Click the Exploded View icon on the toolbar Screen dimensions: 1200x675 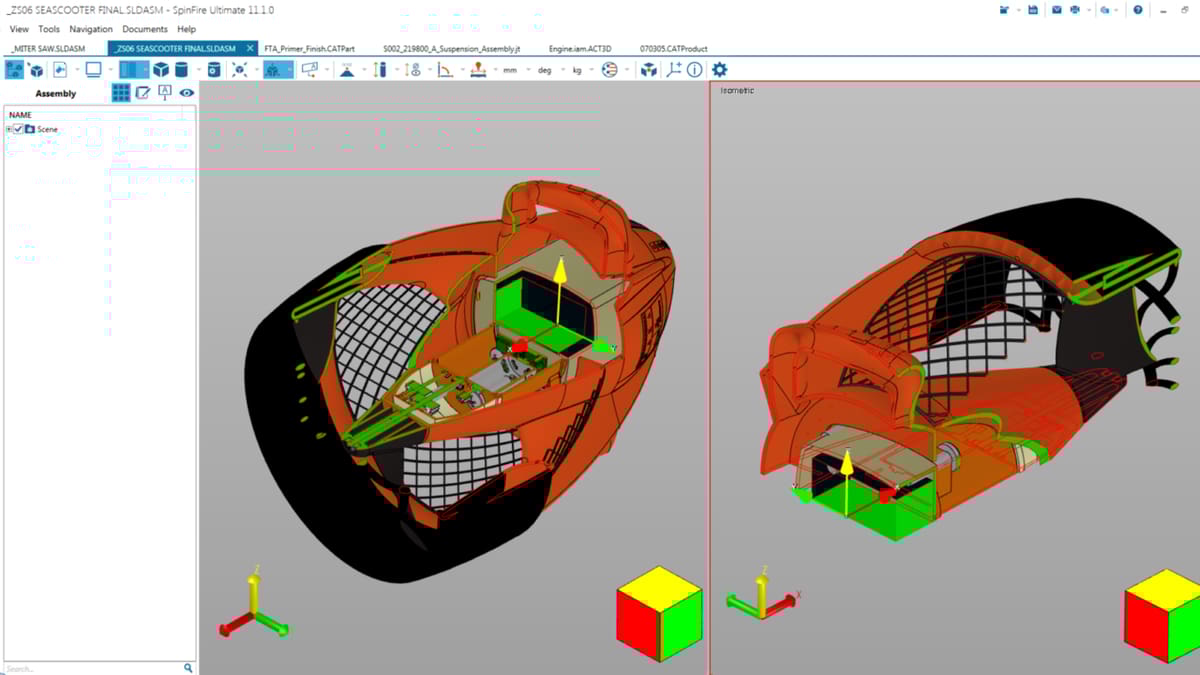click(x=648, y=70)
